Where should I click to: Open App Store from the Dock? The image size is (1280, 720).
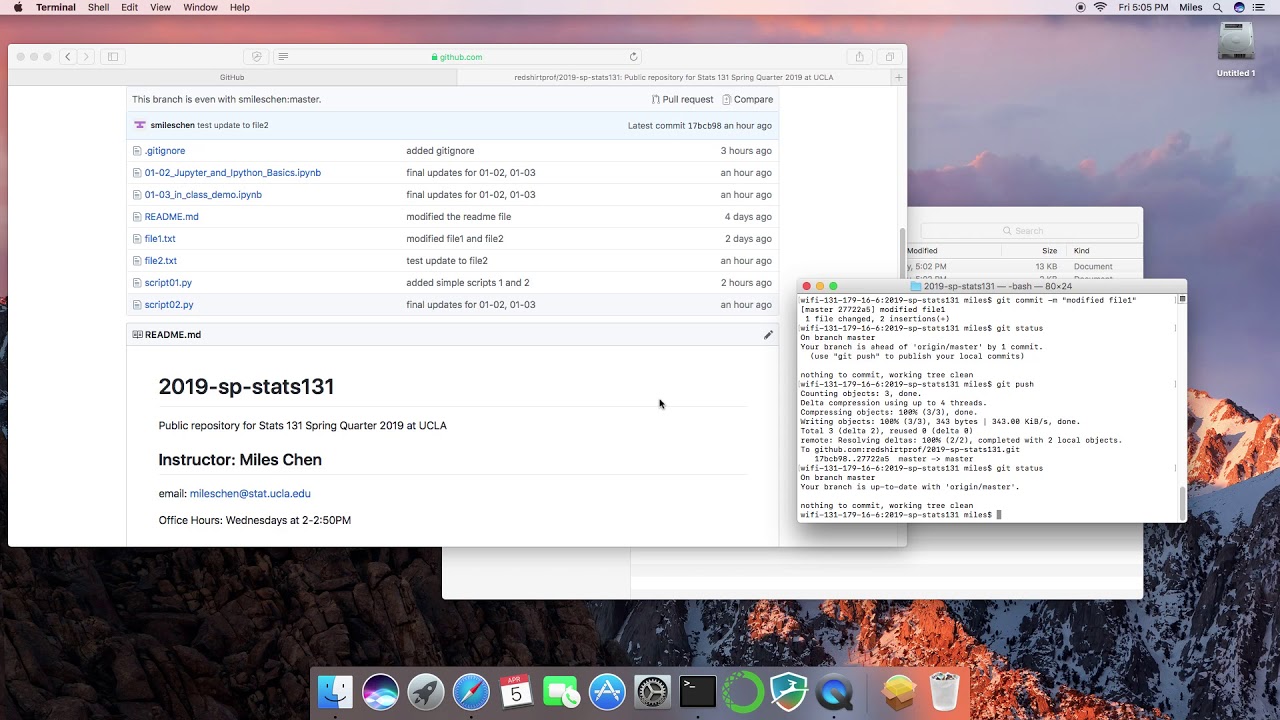coord(607,691)
